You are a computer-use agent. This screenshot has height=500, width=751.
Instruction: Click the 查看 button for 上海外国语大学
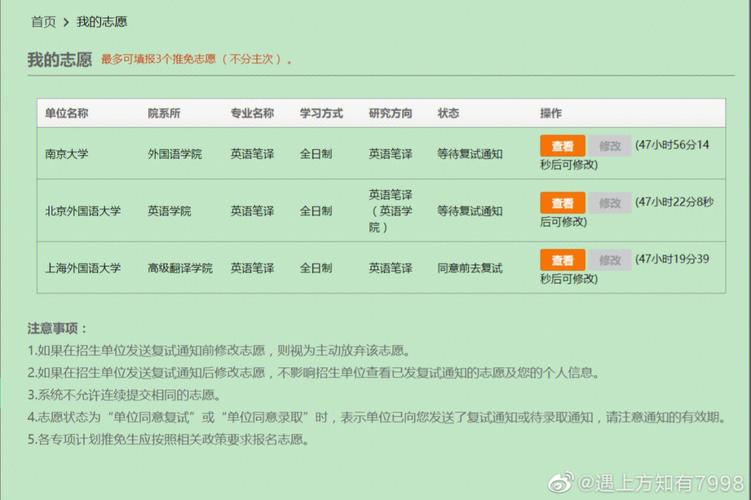click(562, 260)
